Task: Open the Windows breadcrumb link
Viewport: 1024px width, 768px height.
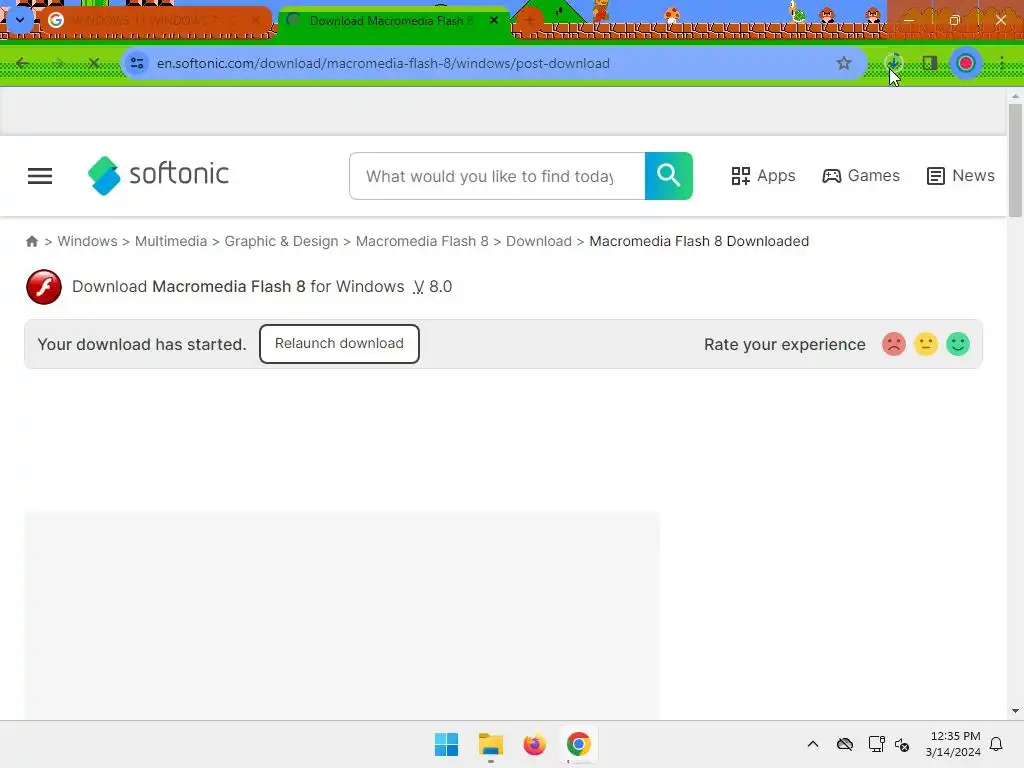Action: [x=88, y=241]
